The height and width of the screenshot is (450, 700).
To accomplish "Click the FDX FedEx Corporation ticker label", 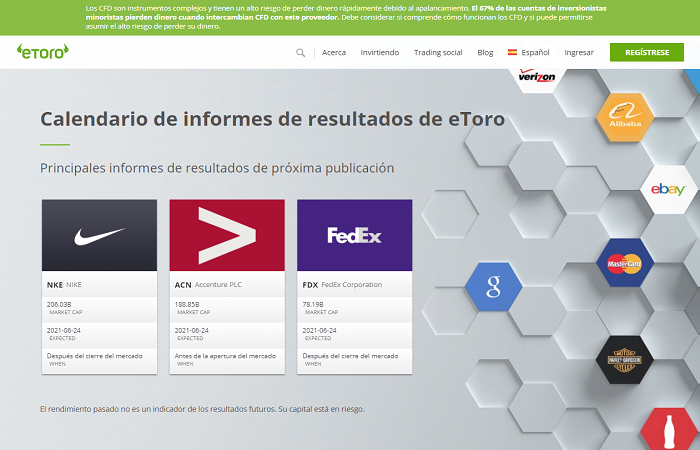I will (x=342, y=285).
